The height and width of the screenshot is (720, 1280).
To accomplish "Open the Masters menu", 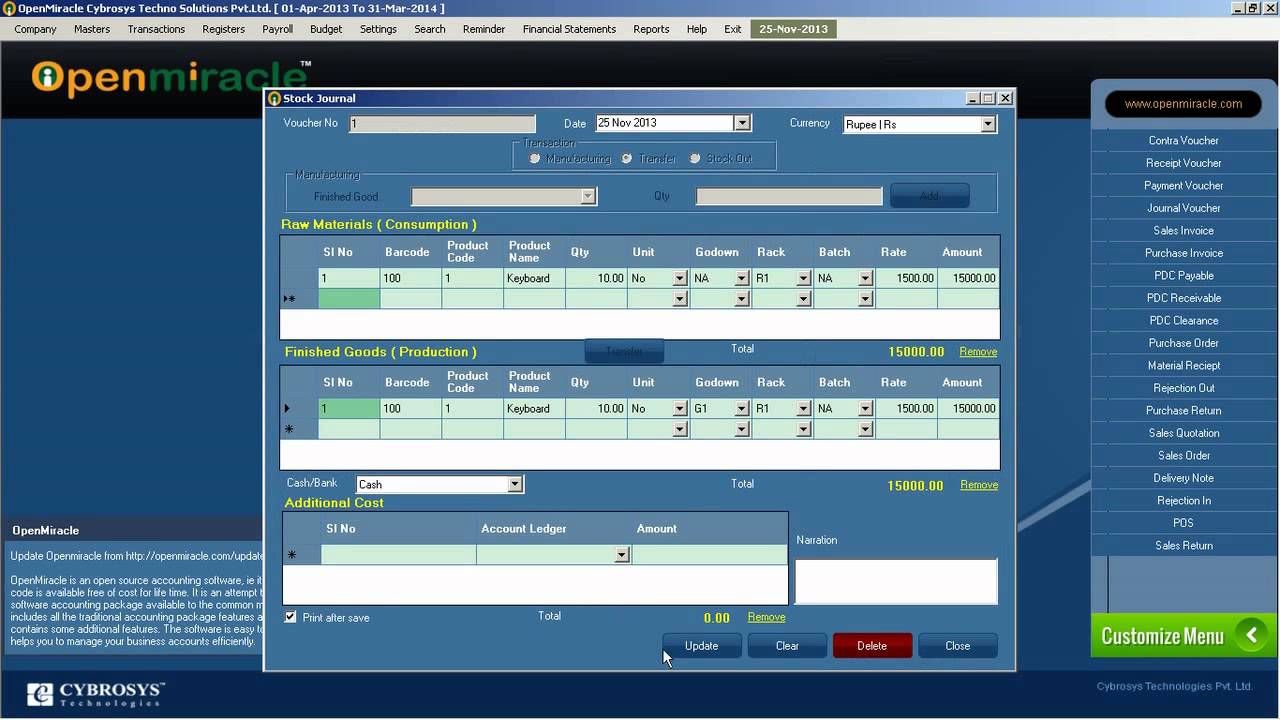I will pyautogui.click(x=92, y=29).
